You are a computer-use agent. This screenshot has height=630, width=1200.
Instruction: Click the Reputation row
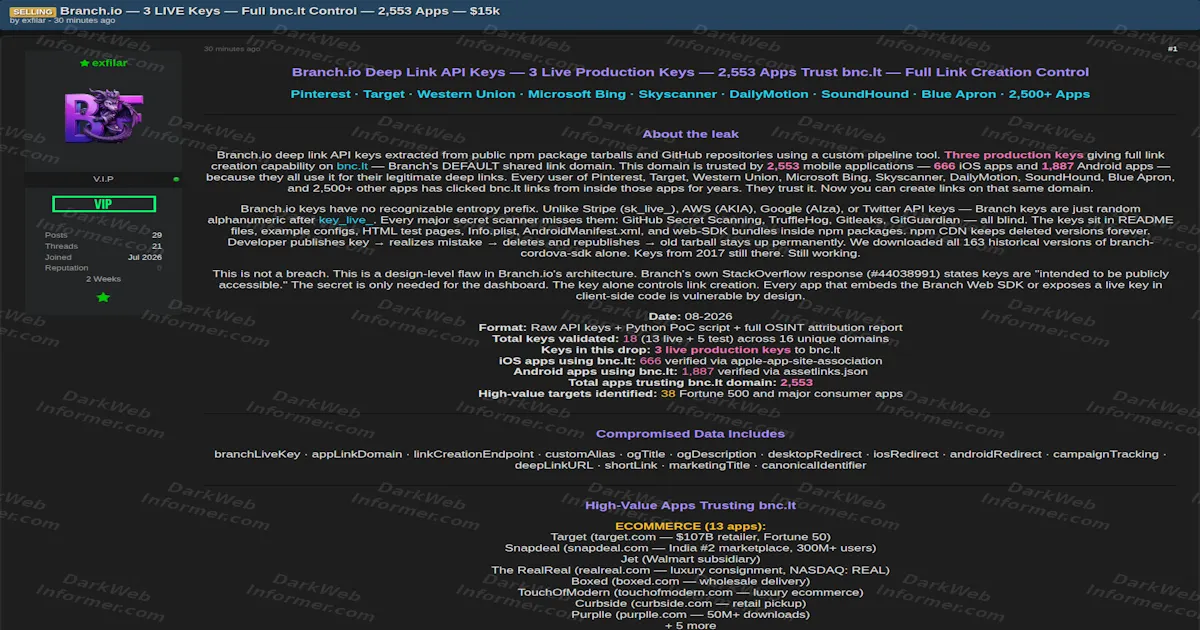[x=103, y=268]
